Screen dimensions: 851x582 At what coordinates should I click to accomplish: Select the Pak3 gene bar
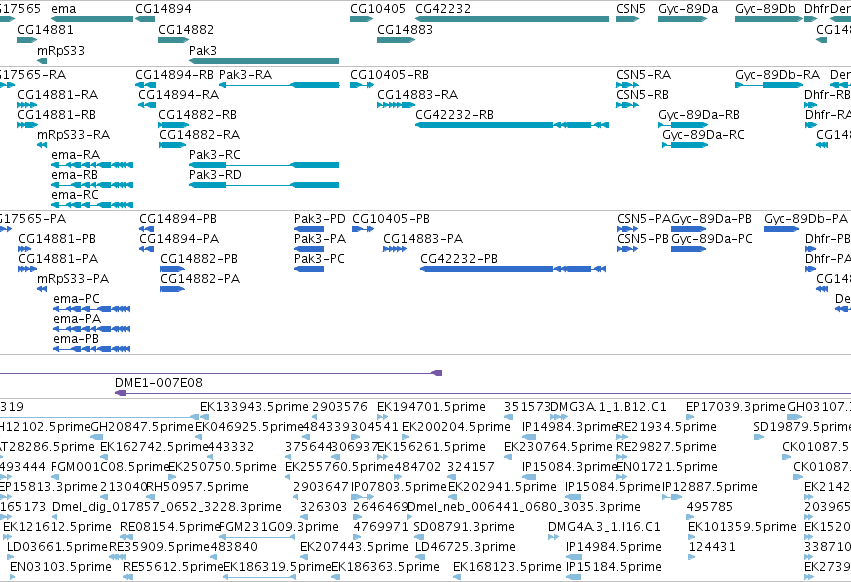[264, 61]
